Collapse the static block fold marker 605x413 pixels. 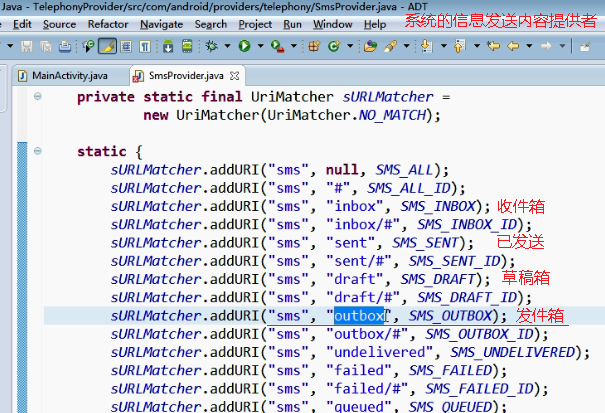pos(37,151)
